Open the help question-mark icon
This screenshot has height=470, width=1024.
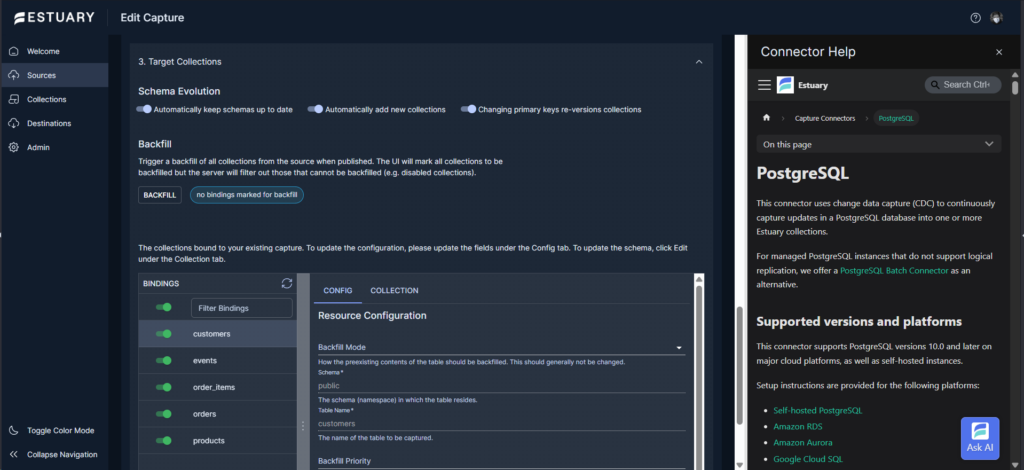point(976,18)
